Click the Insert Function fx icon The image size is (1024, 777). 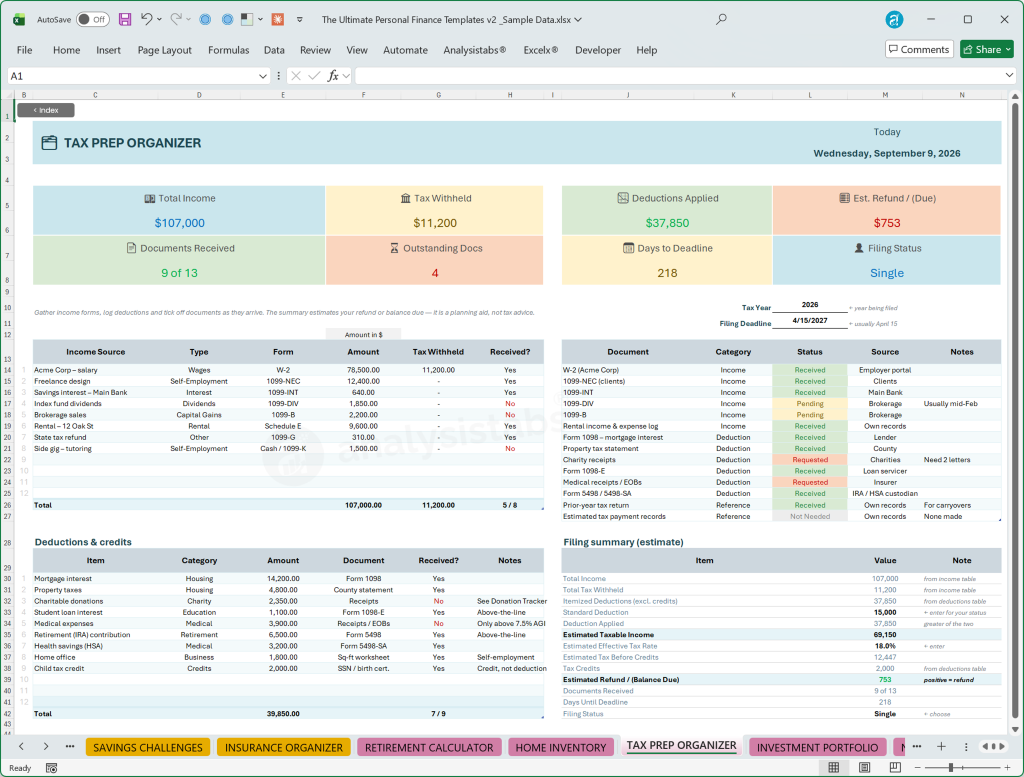333,76
